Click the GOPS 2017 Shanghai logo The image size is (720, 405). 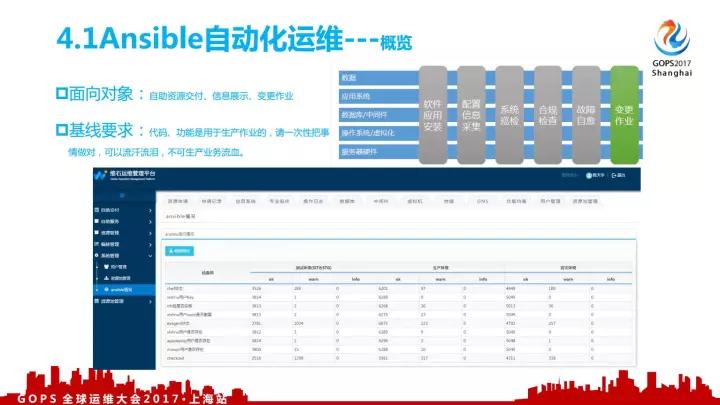tap(672, 48)
